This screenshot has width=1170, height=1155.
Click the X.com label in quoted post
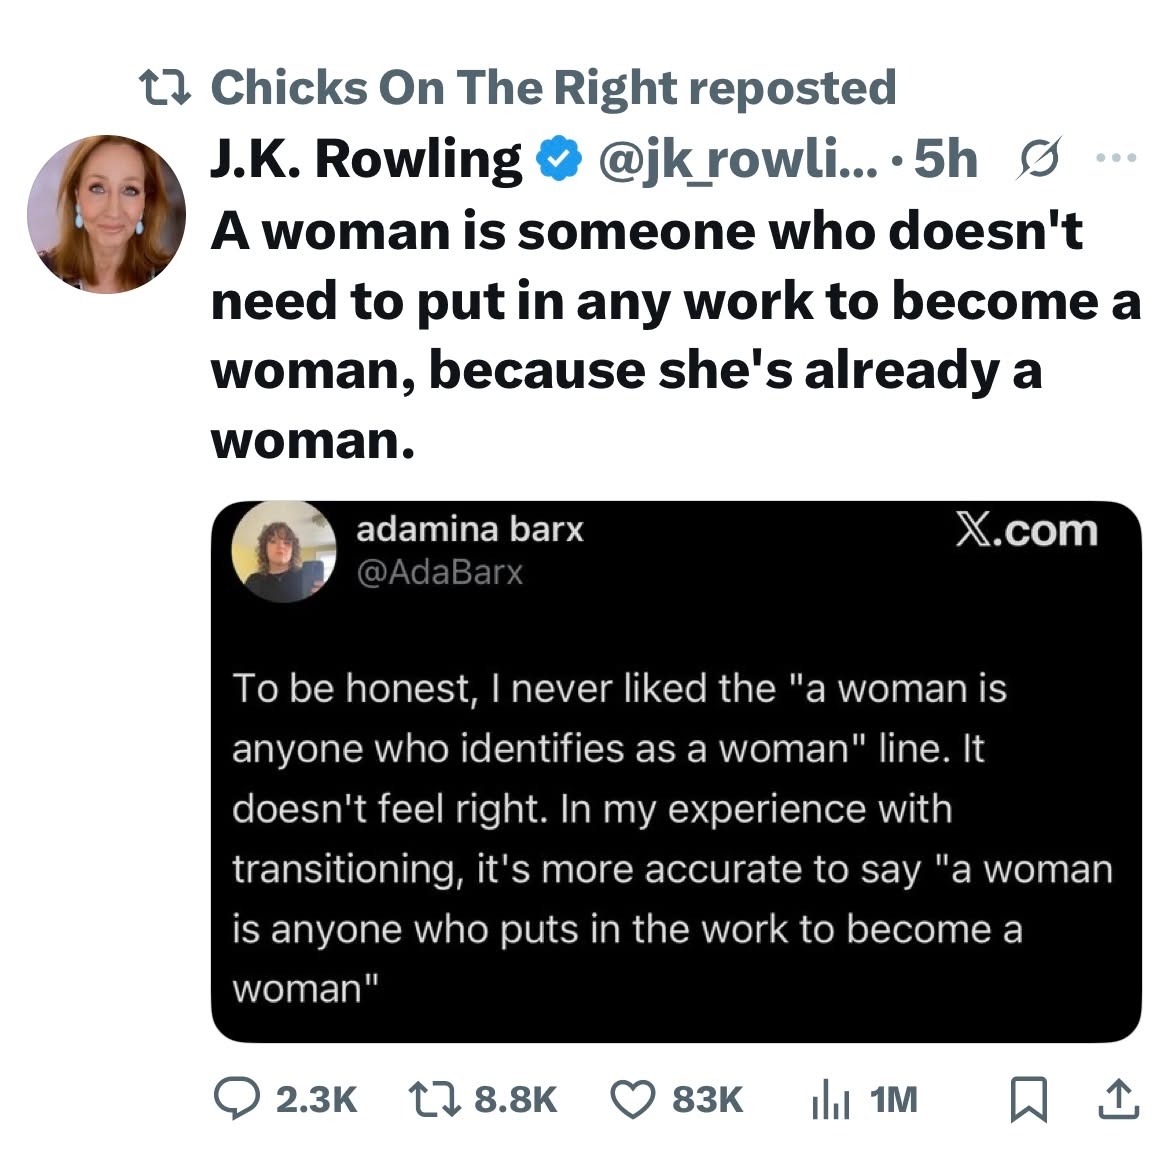point(1025,531)
